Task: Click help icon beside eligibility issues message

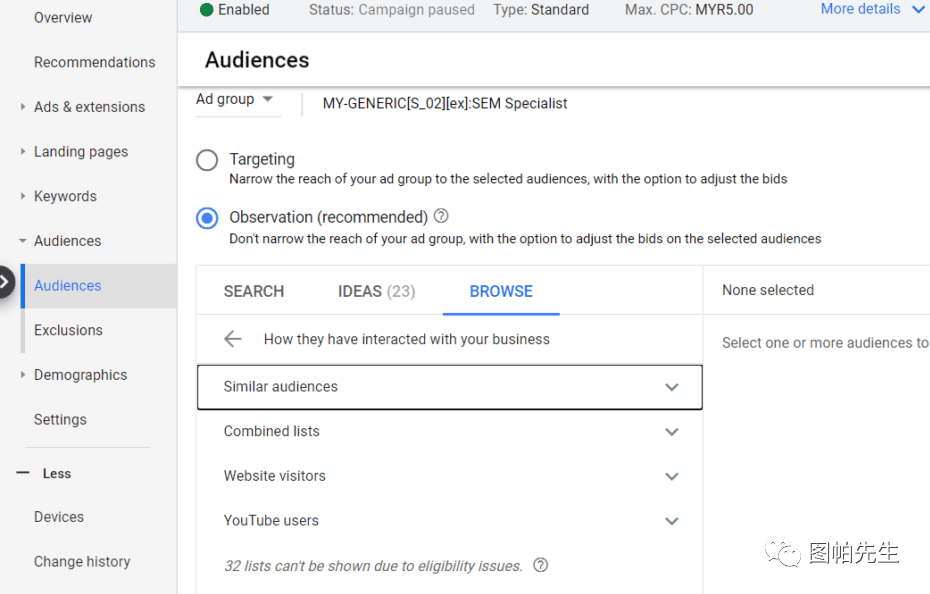Action: click(x=541, y=565)
